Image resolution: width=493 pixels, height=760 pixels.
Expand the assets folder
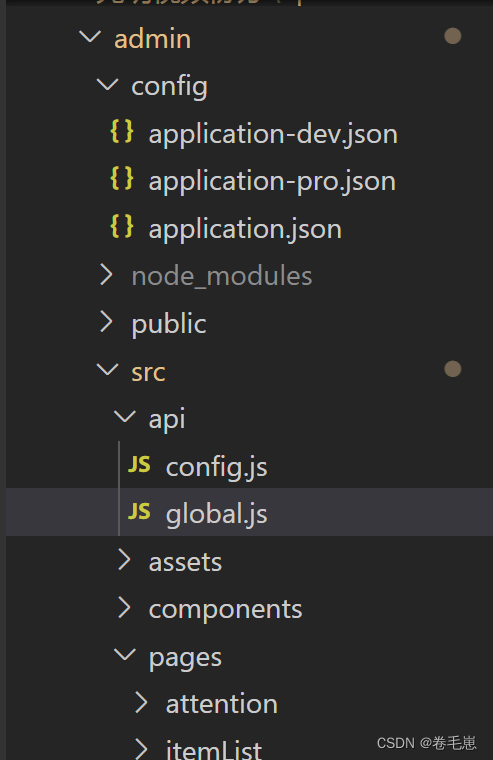click(x=185, y=562)
